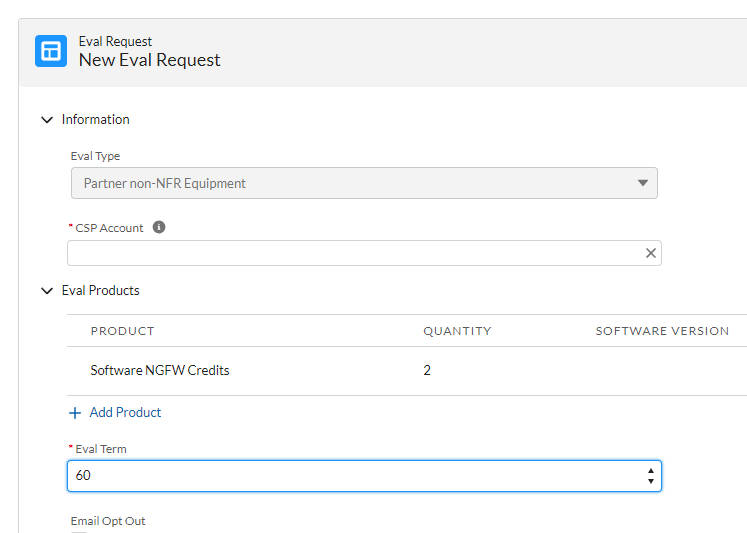Click the New Eval Request heading
The width and height of the screenshot is (747, 533).
[150, 60]
